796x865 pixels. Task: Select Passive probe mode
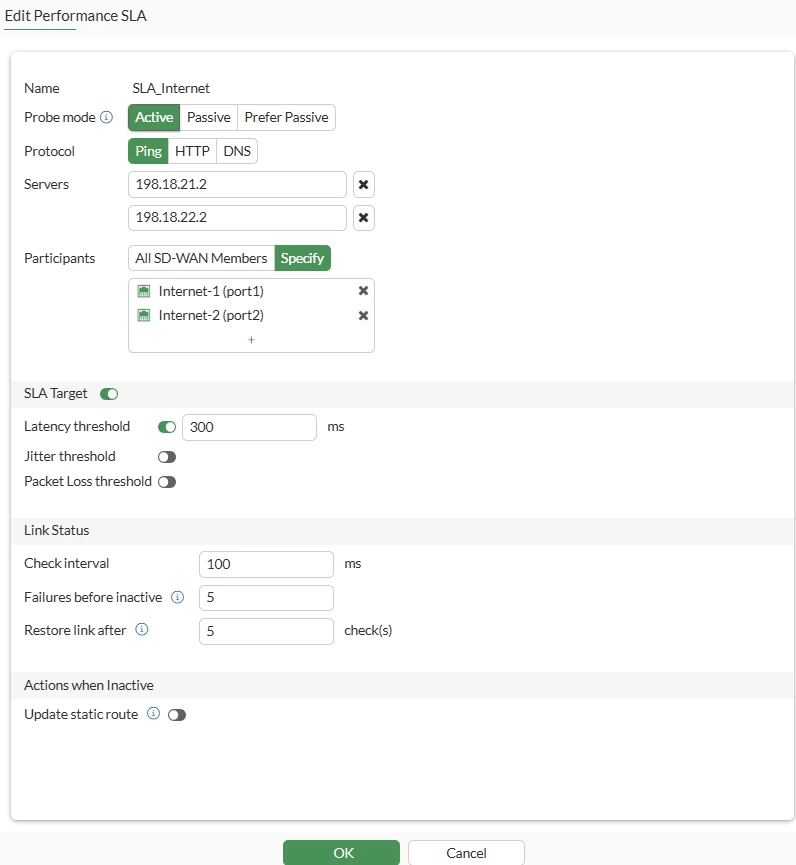(209, 118)
